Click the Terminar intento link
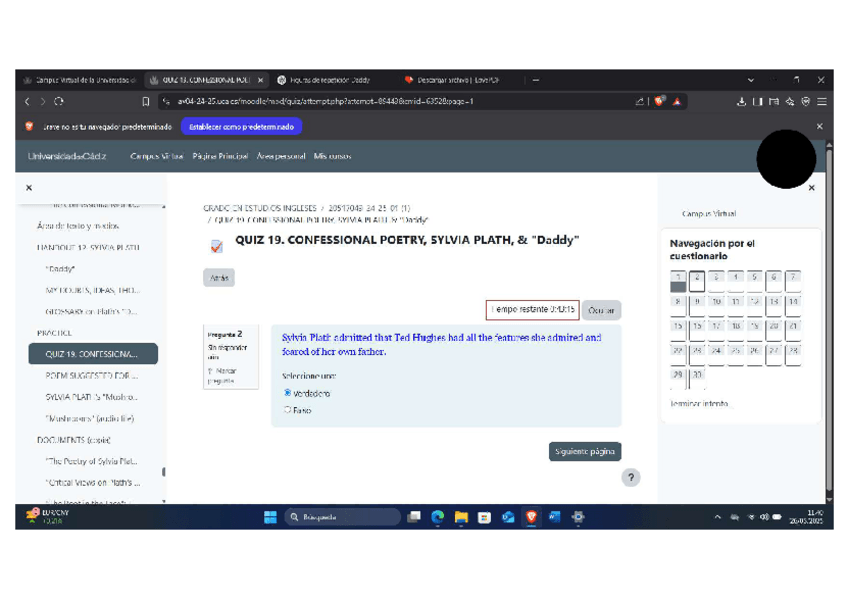 pos(700,404)
